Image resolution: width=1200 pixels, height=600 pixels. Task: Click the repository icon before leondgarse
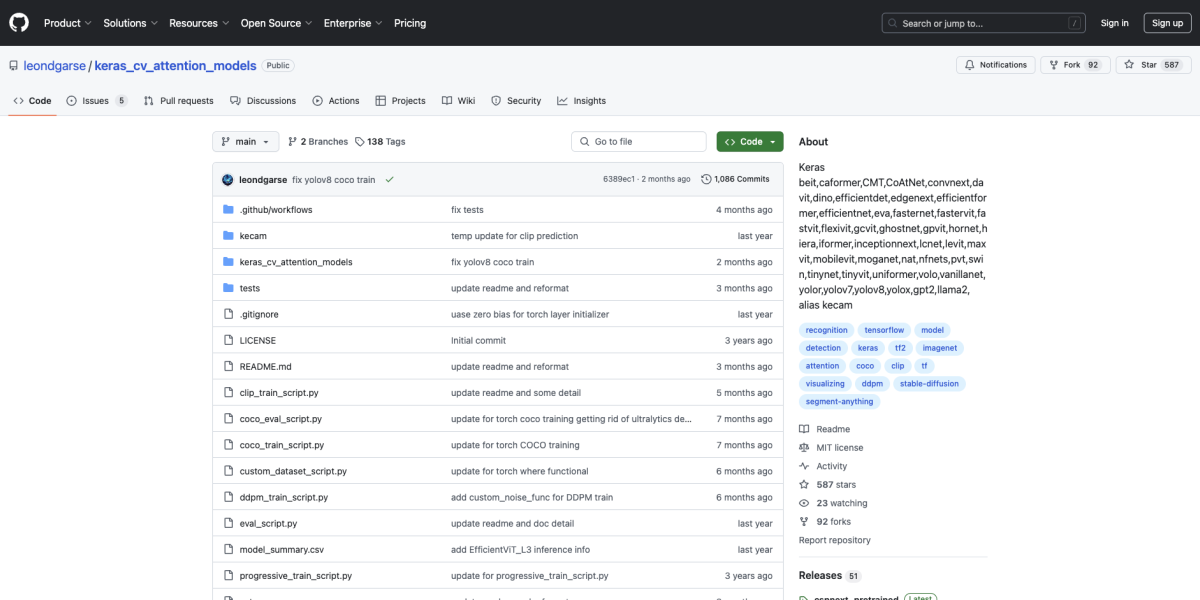tap(14, 66)
